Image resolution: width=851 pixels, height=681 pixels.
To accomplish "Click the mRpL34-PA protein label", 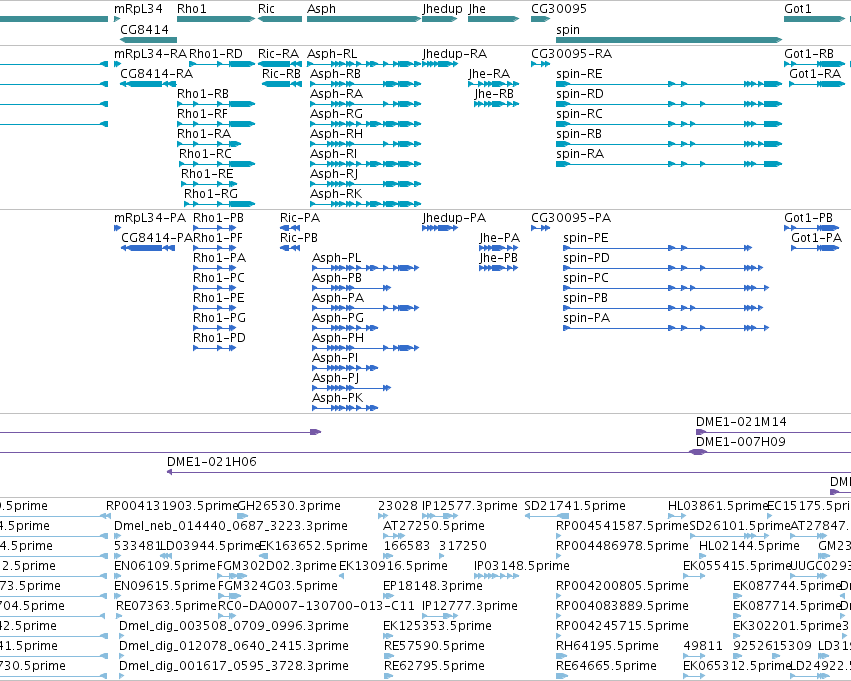I will 150,218.
